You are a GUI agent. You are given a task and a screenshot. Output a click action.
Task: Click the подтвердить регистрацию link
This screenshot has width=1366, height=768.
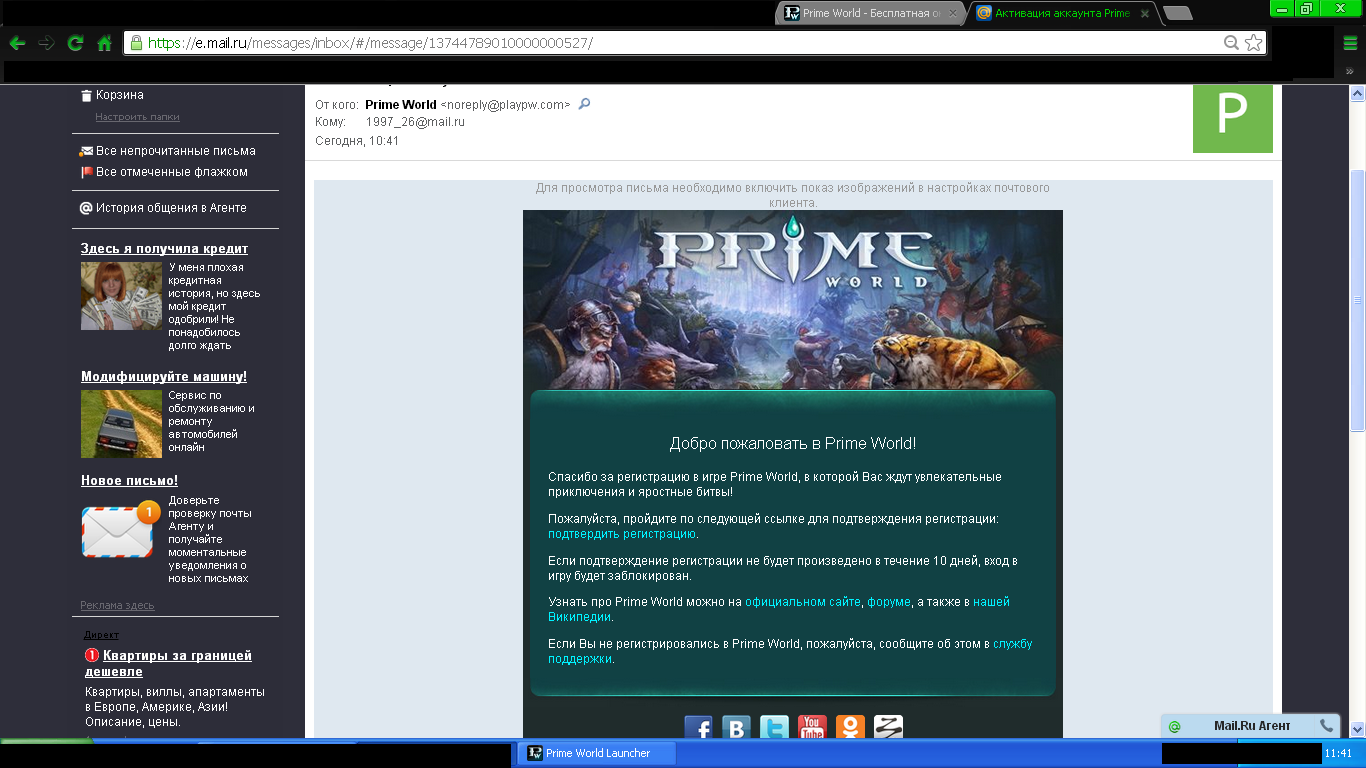click(622, 534)
